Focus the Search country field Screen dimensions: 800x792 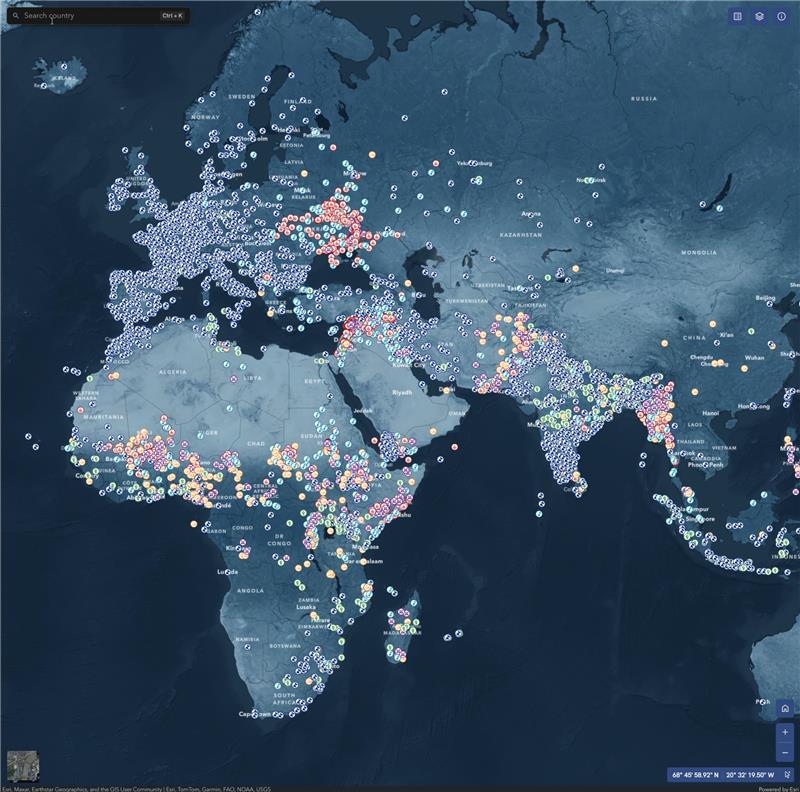[98, 16]
